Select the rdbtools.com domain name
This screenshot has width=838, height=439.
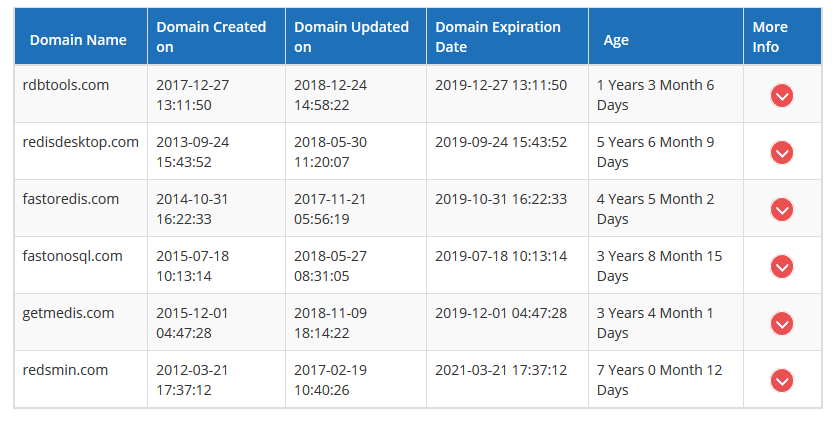(x=66, y=85)
